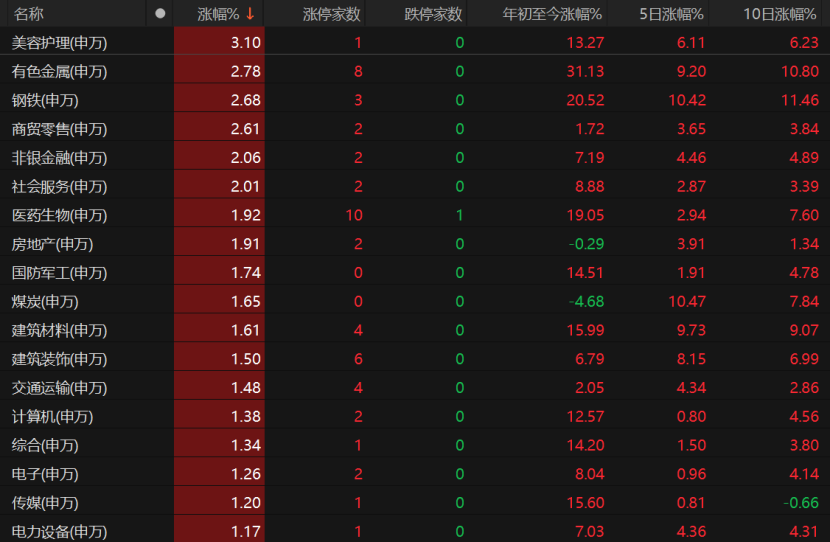Sort by 名称 column header
The height and width of the screenshot is (542, 830).
29,14
